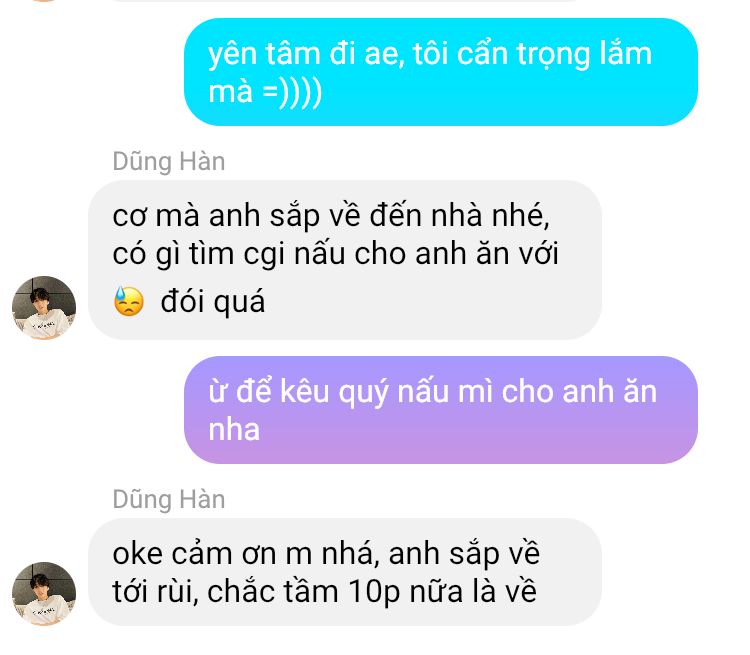The image size is (750, 655).
Task: Click the partially visible avatar at the top edge
Action: (44, 0)
